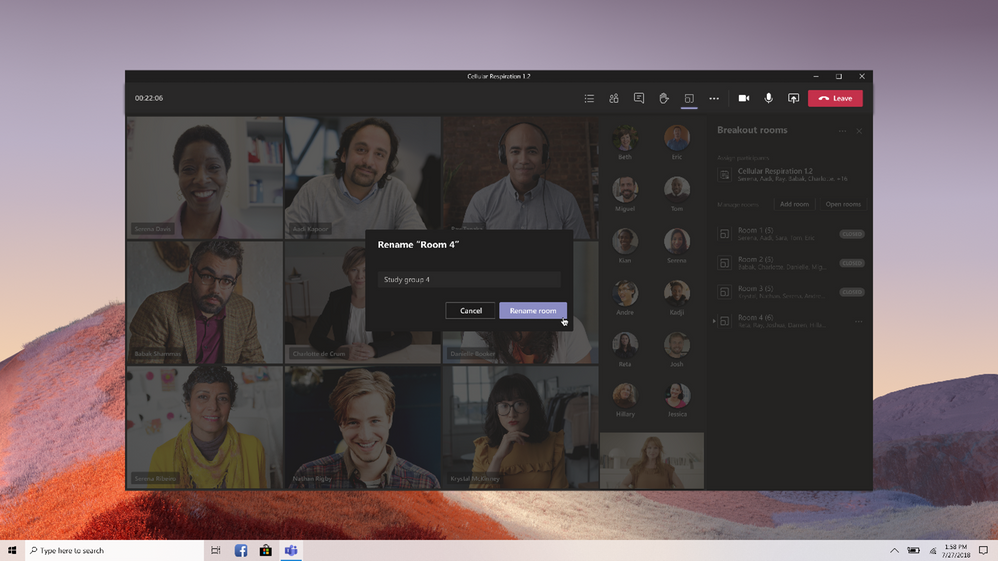
Task: Click the share screen icon
Action: point(793,98)
